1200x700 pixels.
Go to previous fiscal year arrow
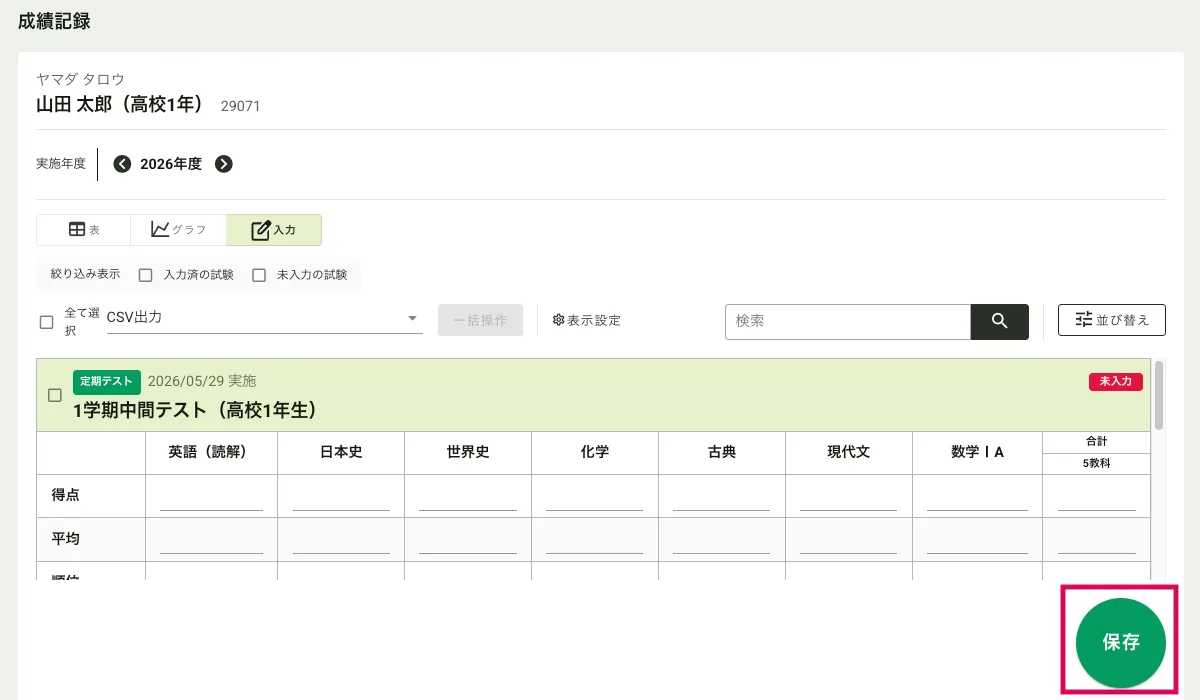122,164
